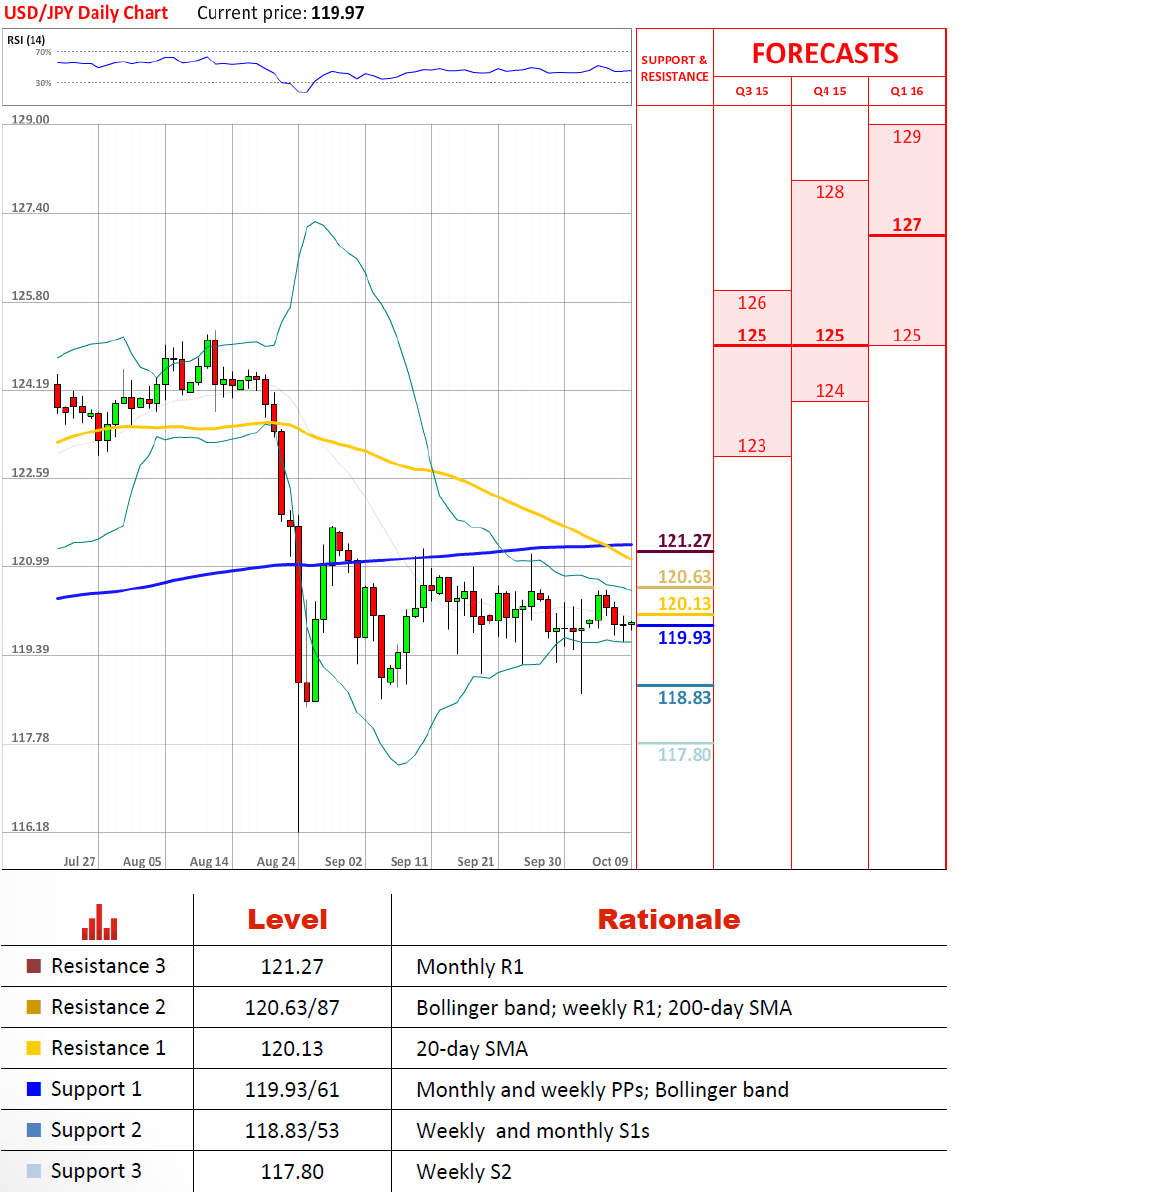The height and width of the screenshot is (1192, 1152).
Task: Click 'Bollinger band; weekly R1; 200-day SMA' cell
Action: click(605, 1008)
